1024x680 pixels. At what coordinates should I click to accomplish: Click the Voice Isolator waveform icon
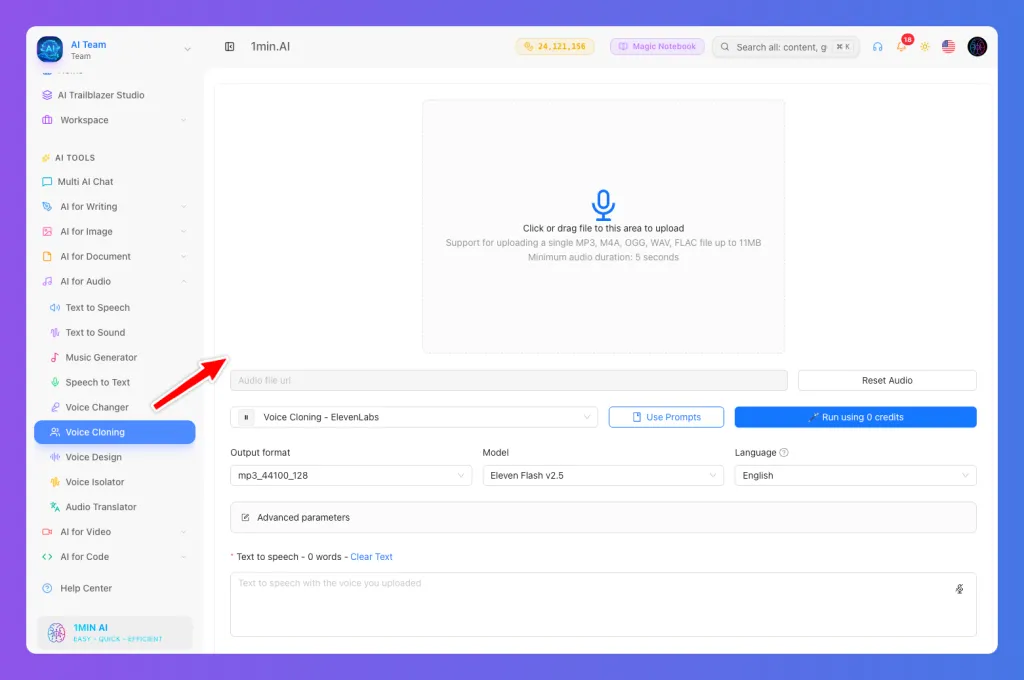(55, 481)
